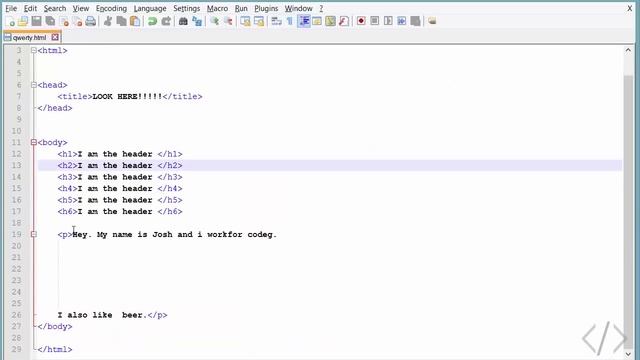Open the Encoding menu
The width and height of the screenshot is (640, 360).
(111, 8)
